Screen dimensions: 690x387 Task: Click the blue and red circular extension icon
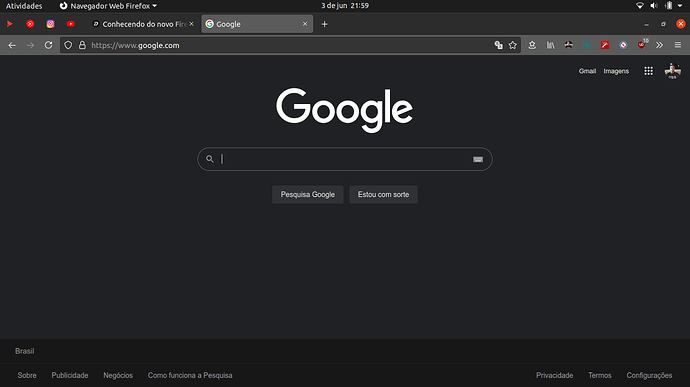[623, 45]
